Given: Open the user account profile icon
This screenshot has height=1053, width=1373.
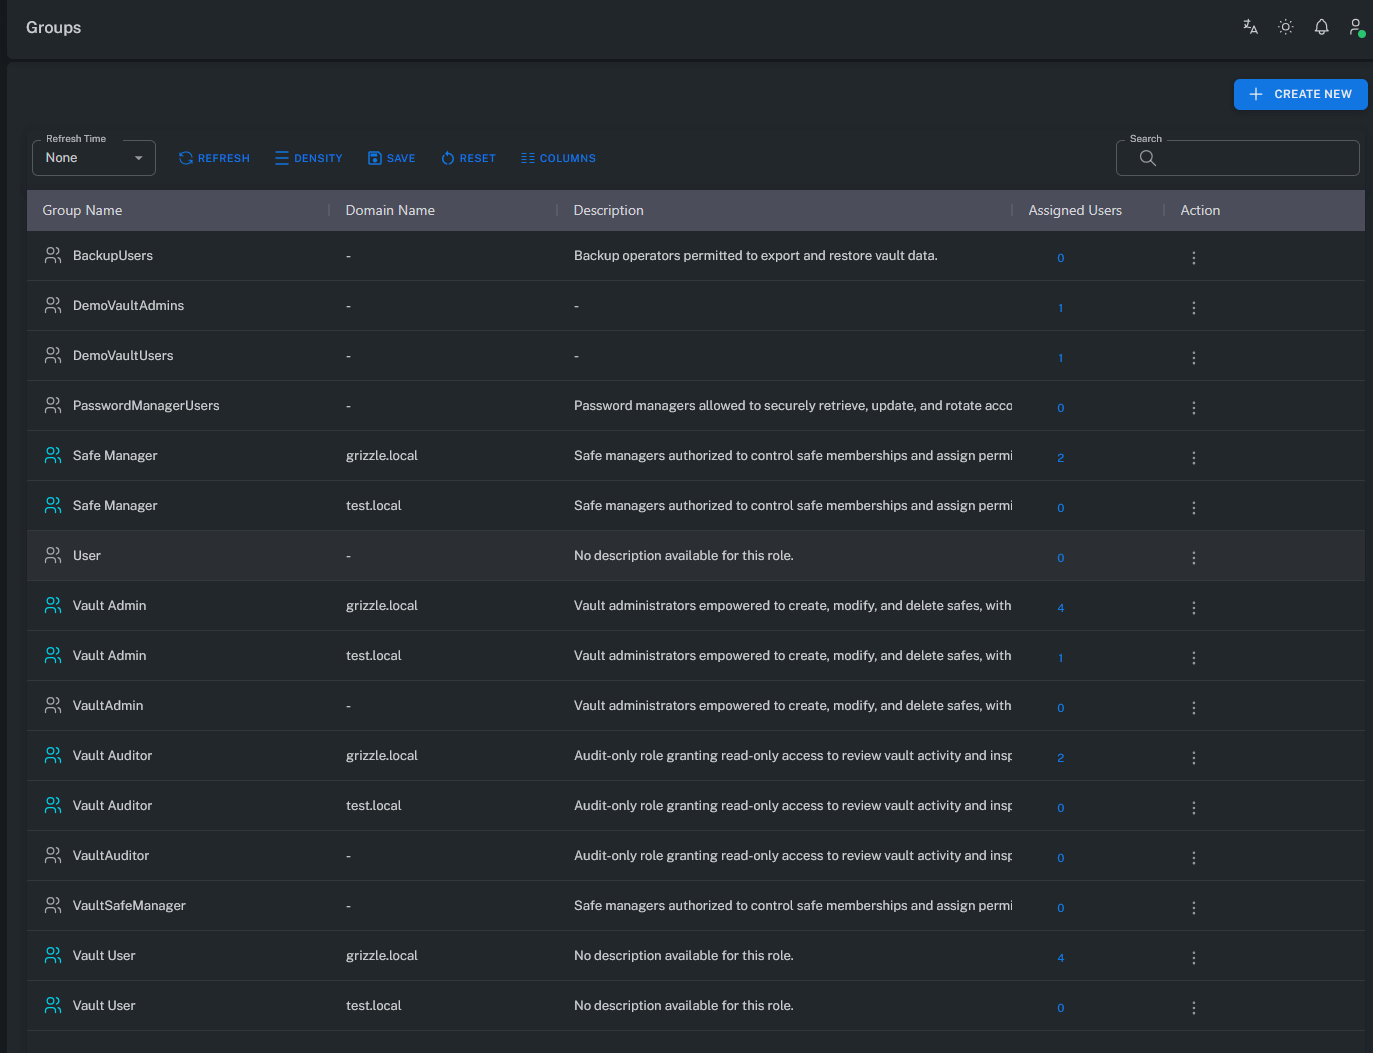Looking at the screenshot, I should pyautogui.click(x=1356, y=27).
